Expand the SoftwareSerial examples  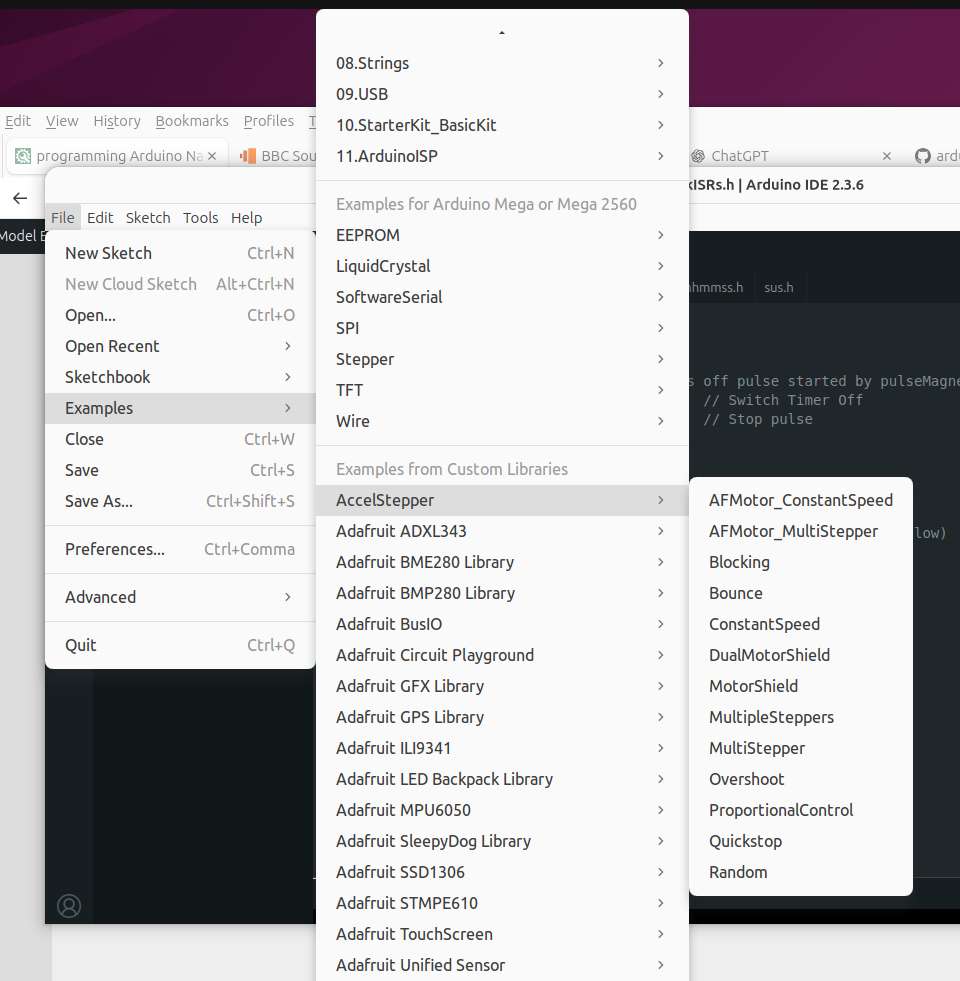(502, 297)
